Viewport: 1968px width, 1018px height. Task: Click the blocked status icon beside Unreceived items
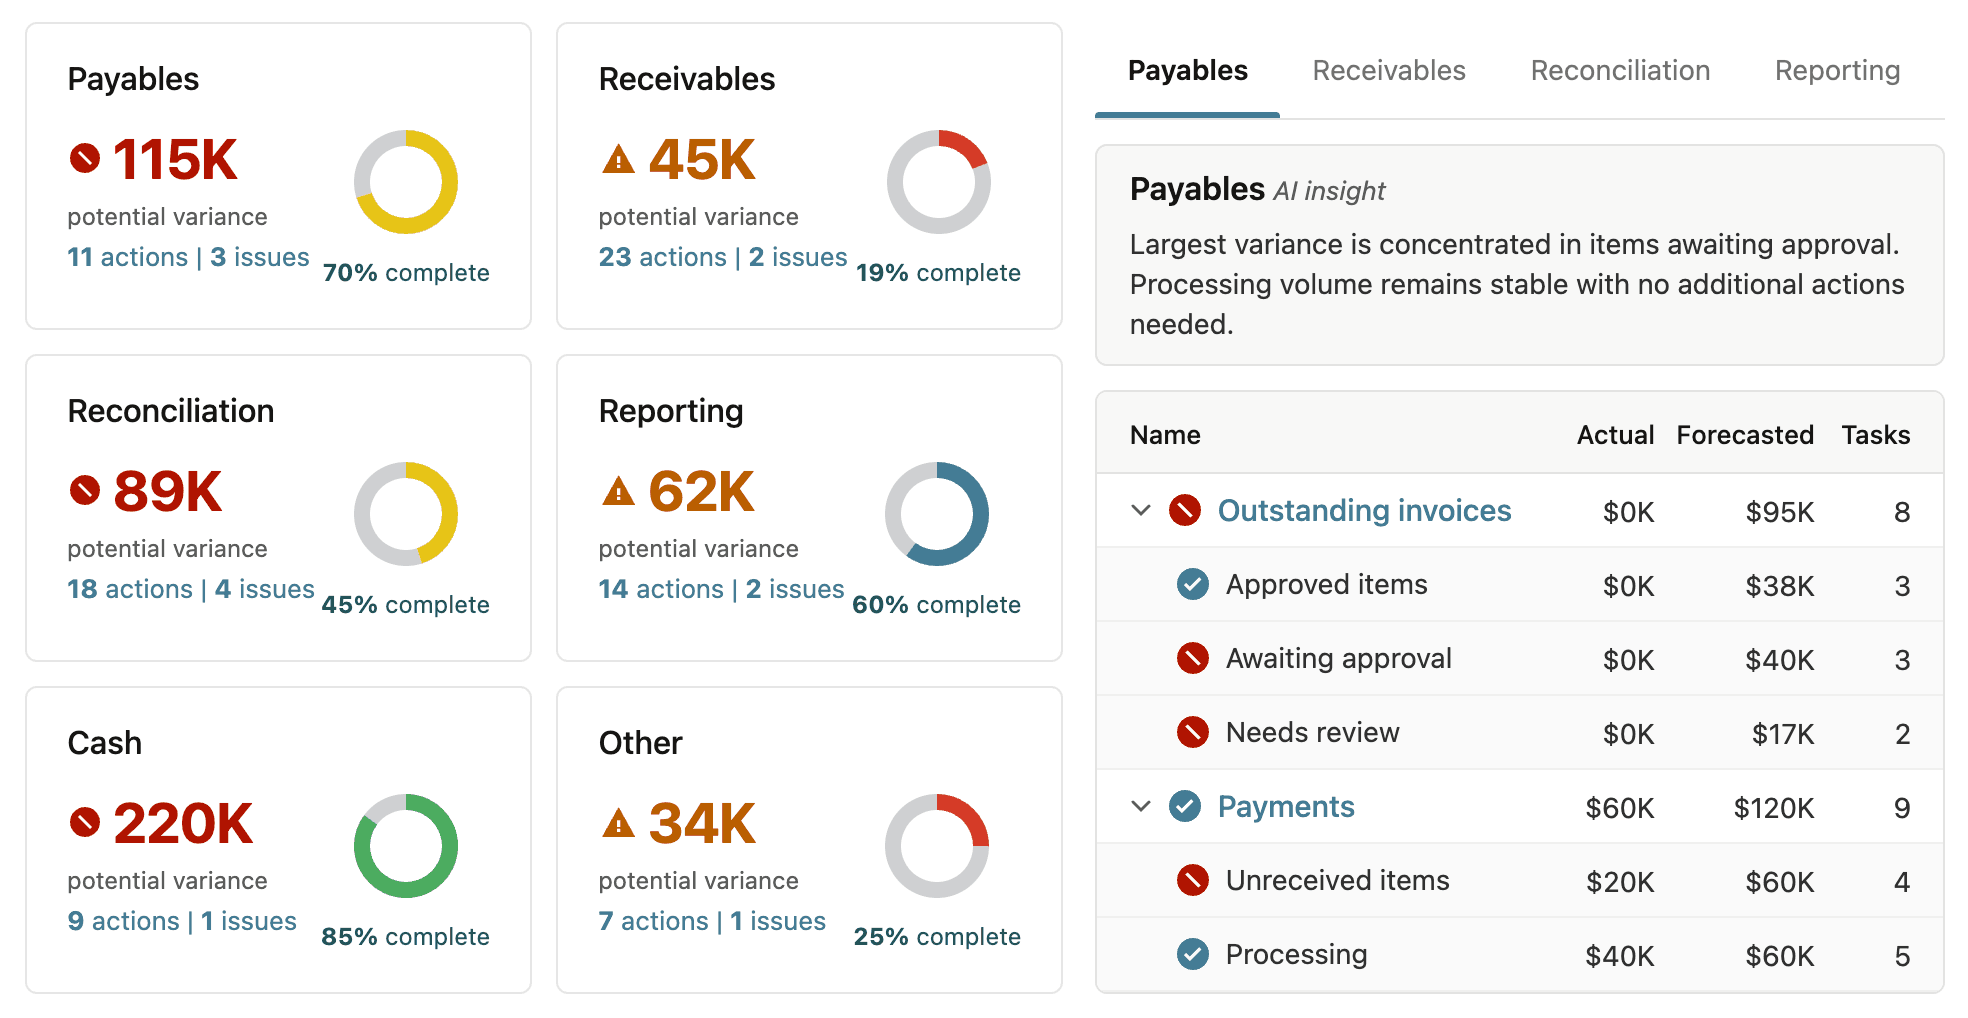(1192, 880)
